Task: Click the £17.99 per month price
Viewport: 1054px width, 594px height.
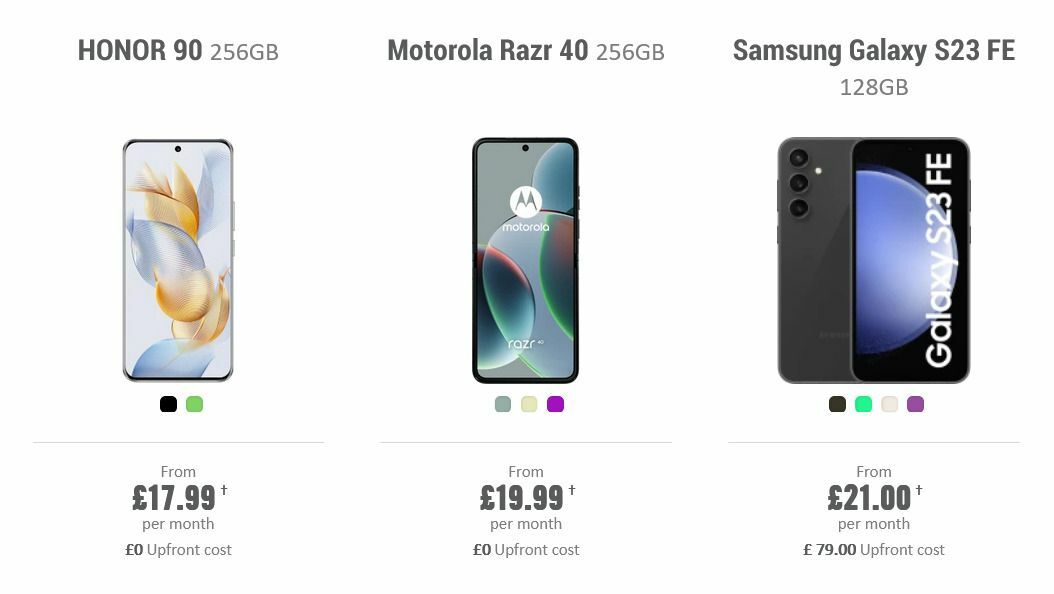Action: (171, 497)
